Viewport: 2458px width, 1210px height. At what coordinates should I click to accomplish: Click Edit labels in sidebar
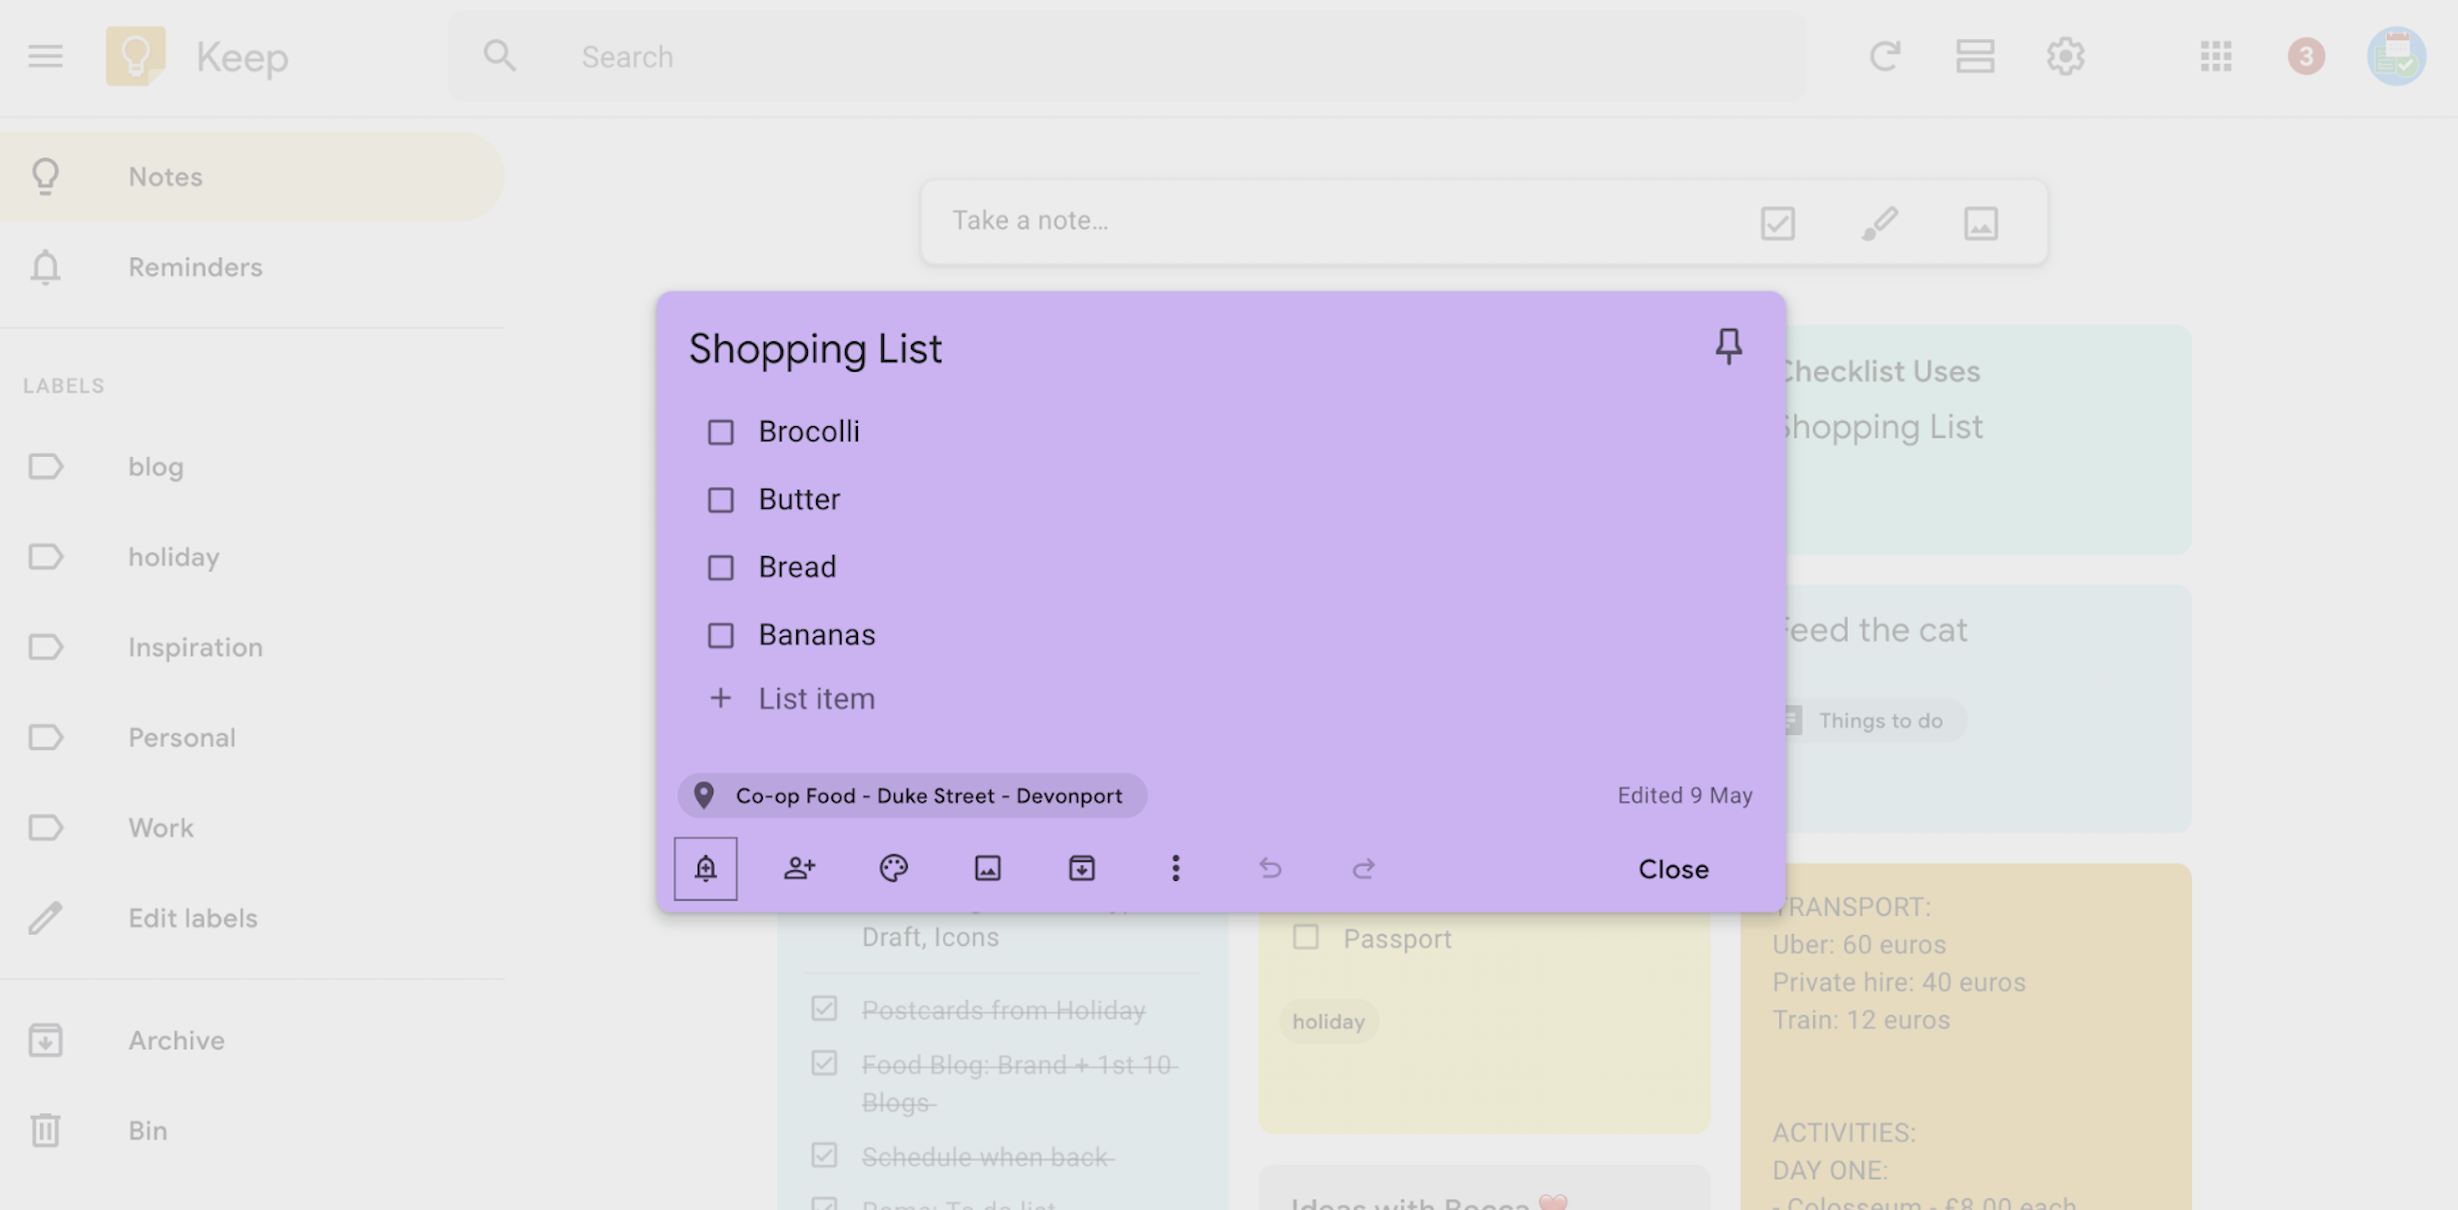click(250, 918)
